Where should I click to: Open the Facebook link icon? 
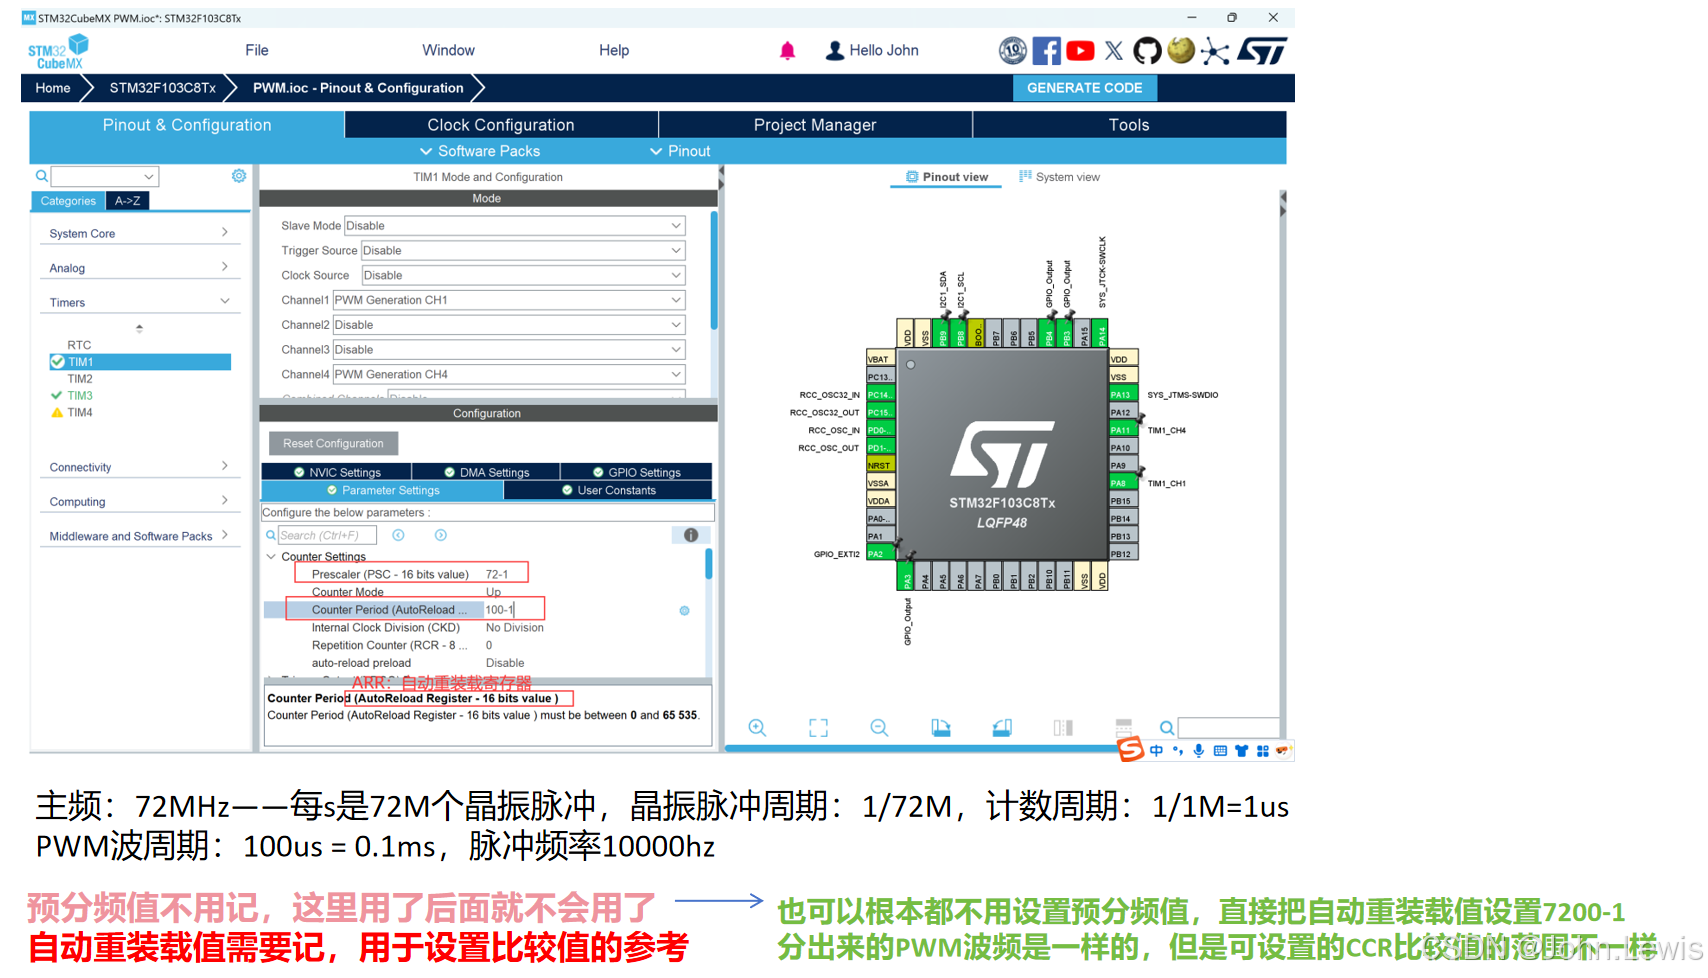pos(1046,51)
